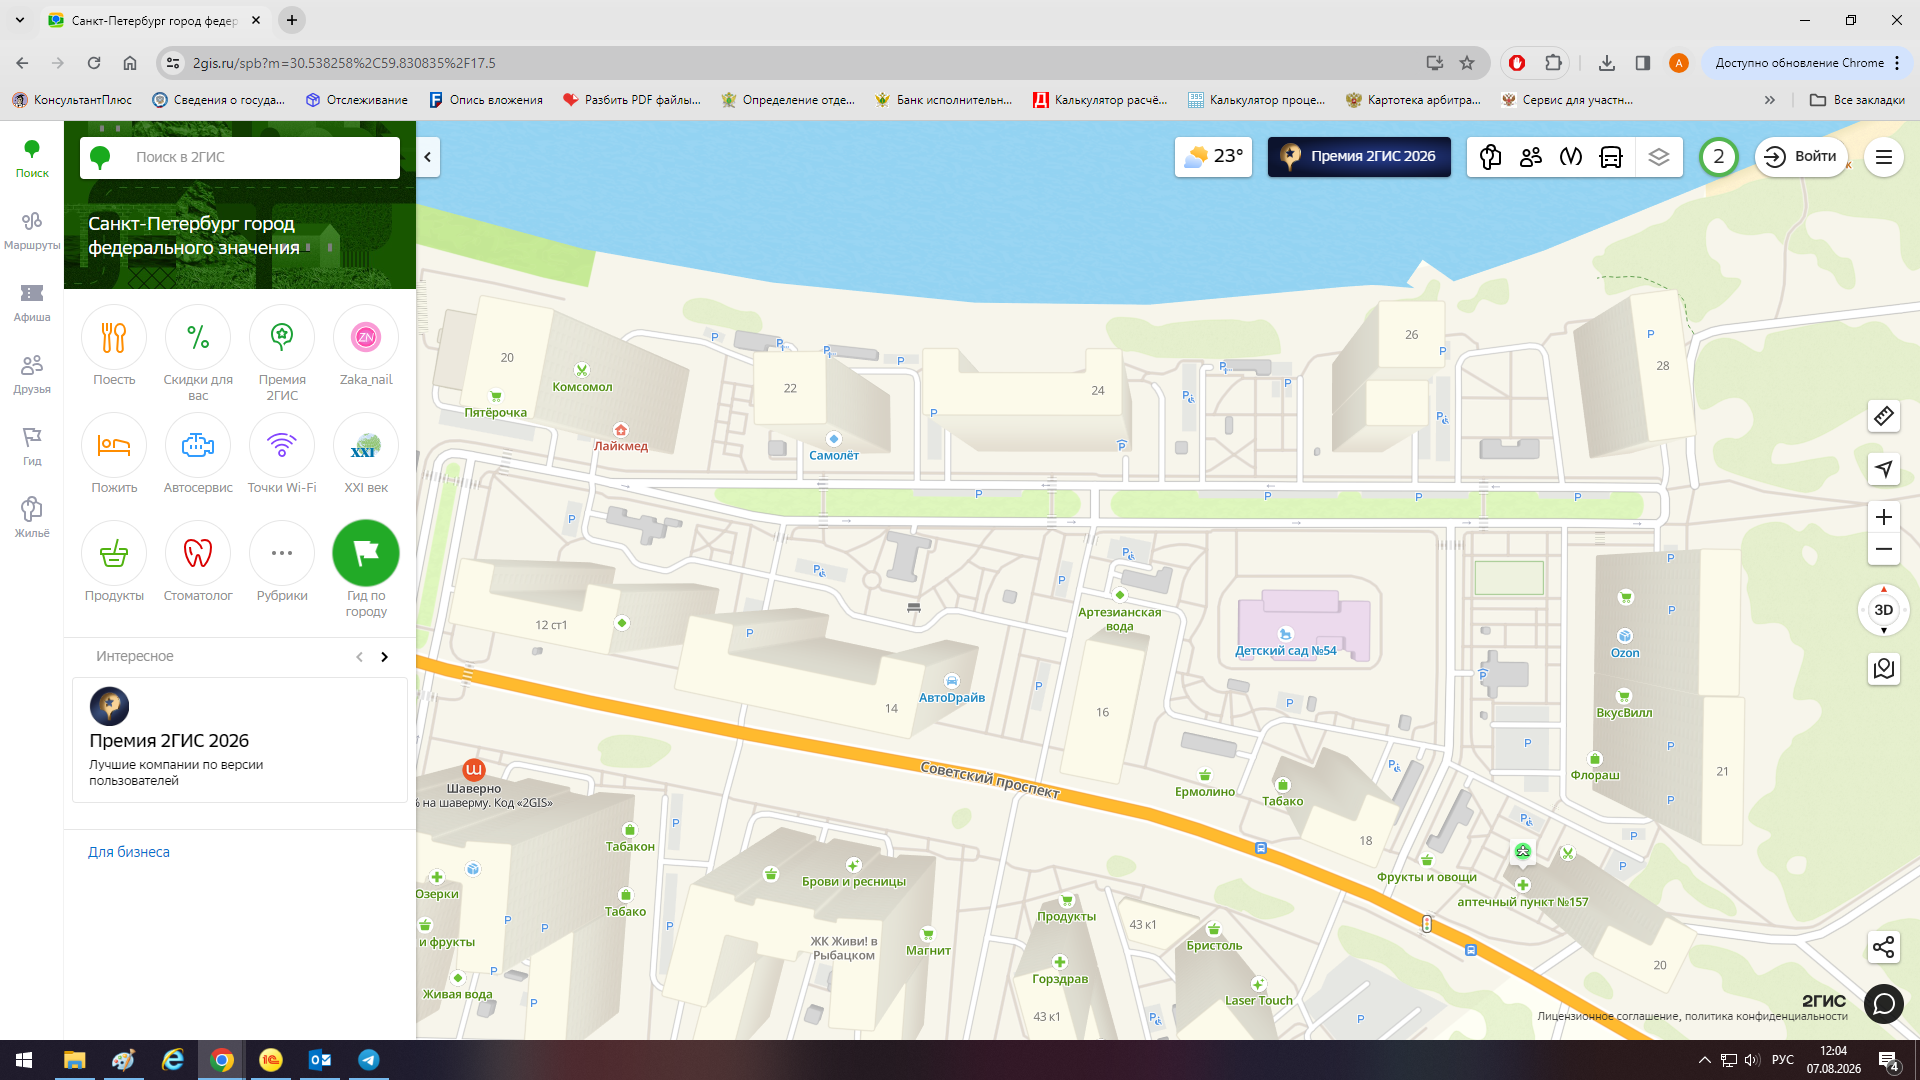The width and height of the screenshot is (1920, 1080).
Task: Select Лаймкед clinic marker
Action: click(621, 438)
